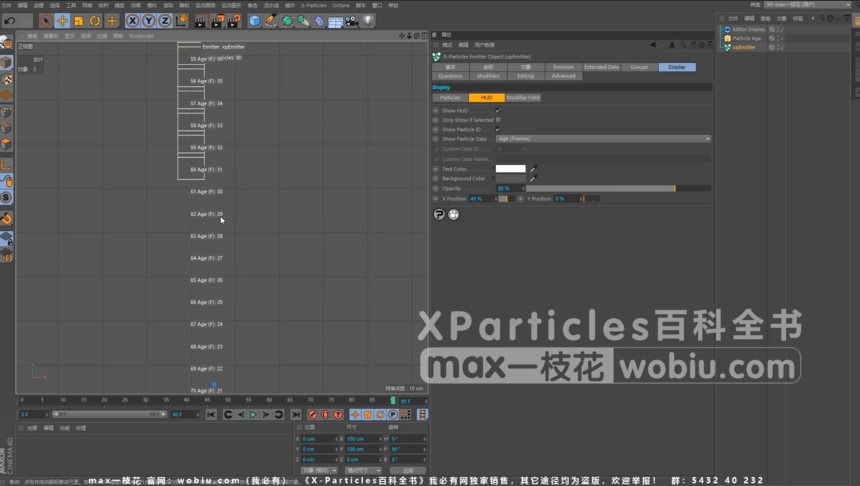The width and height of the screenshot is (860, 486).
Task: Open the Modifiers tab
Action: point(488,76)
